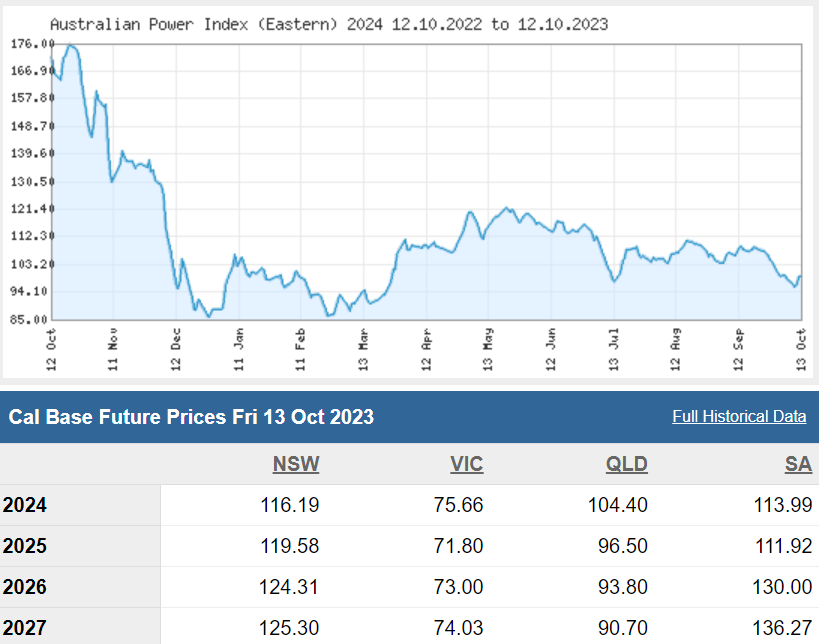Click the 2027 row label
The image size is (821, 644).
[x=25, y=628]
